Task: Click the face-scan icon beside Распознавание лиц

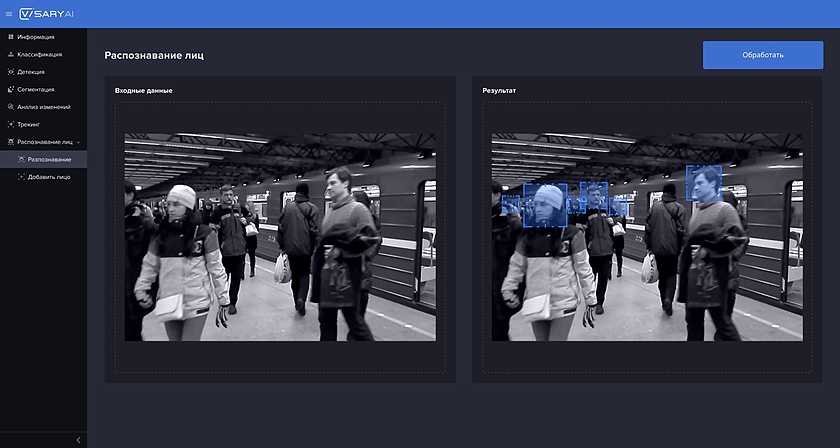Action: 10,142
